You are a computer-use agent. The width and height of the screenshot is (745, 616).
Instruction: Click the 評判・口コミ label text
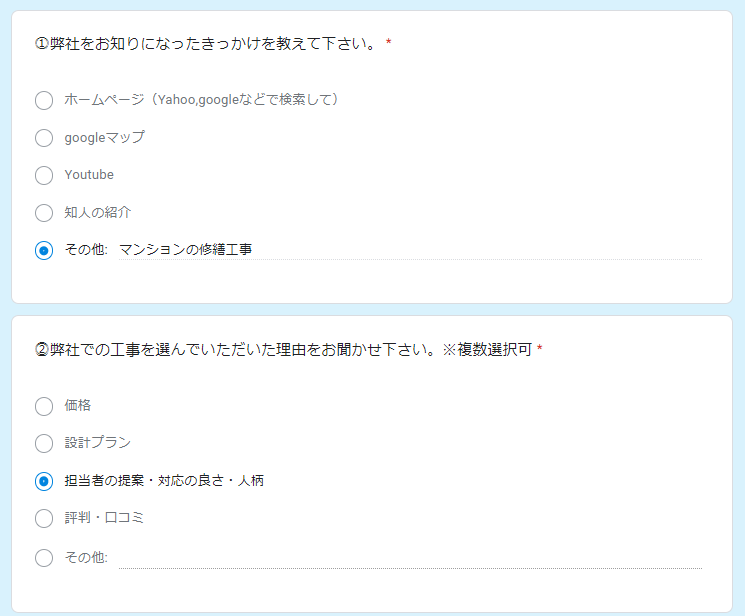104,518
